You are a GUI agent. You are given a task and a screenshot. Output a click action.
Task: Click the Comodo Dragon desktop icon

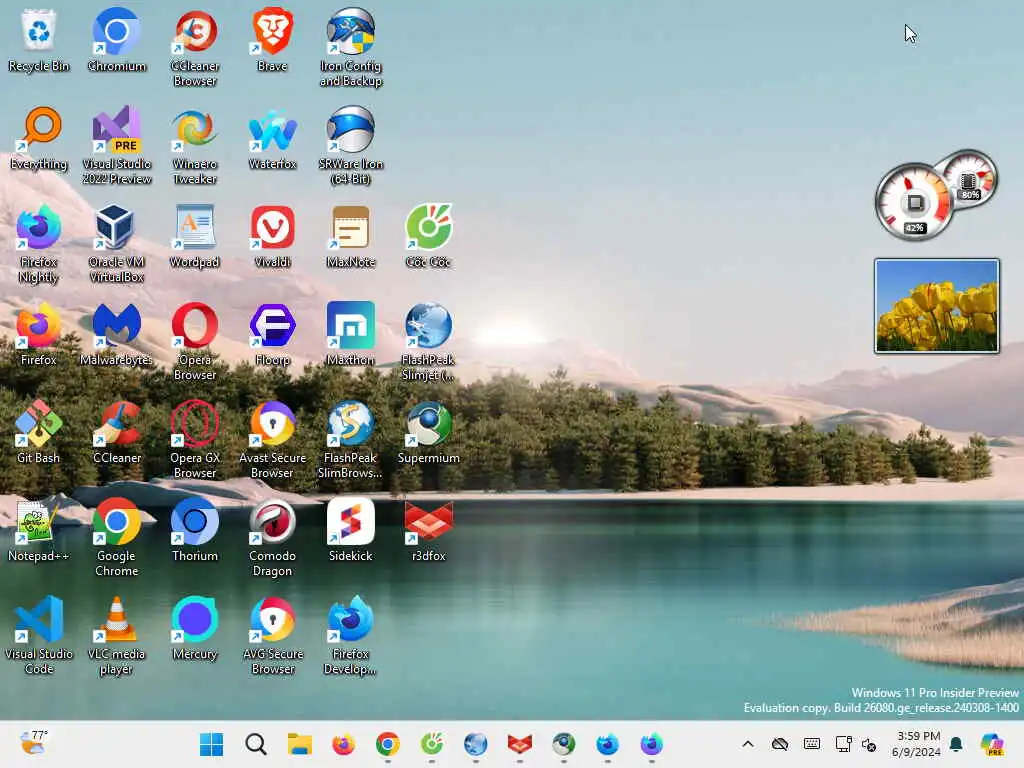[272, 537]
